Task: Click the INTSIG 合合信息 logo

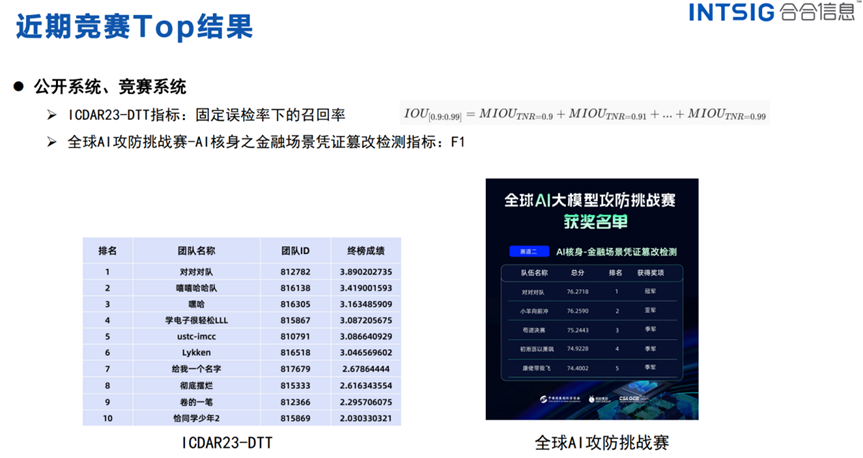Action: (x=772, y=12)
